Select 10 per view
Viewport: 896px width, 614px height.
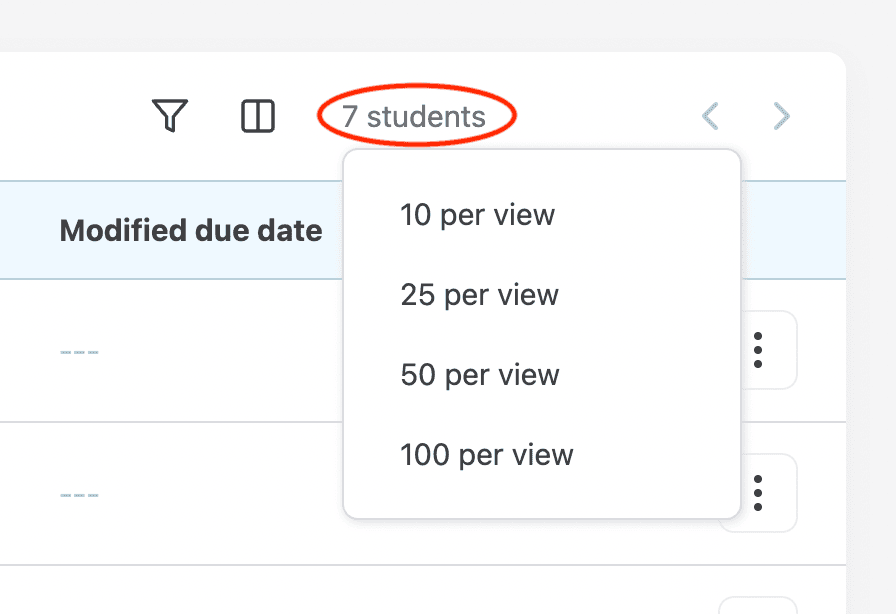[477, 214]
